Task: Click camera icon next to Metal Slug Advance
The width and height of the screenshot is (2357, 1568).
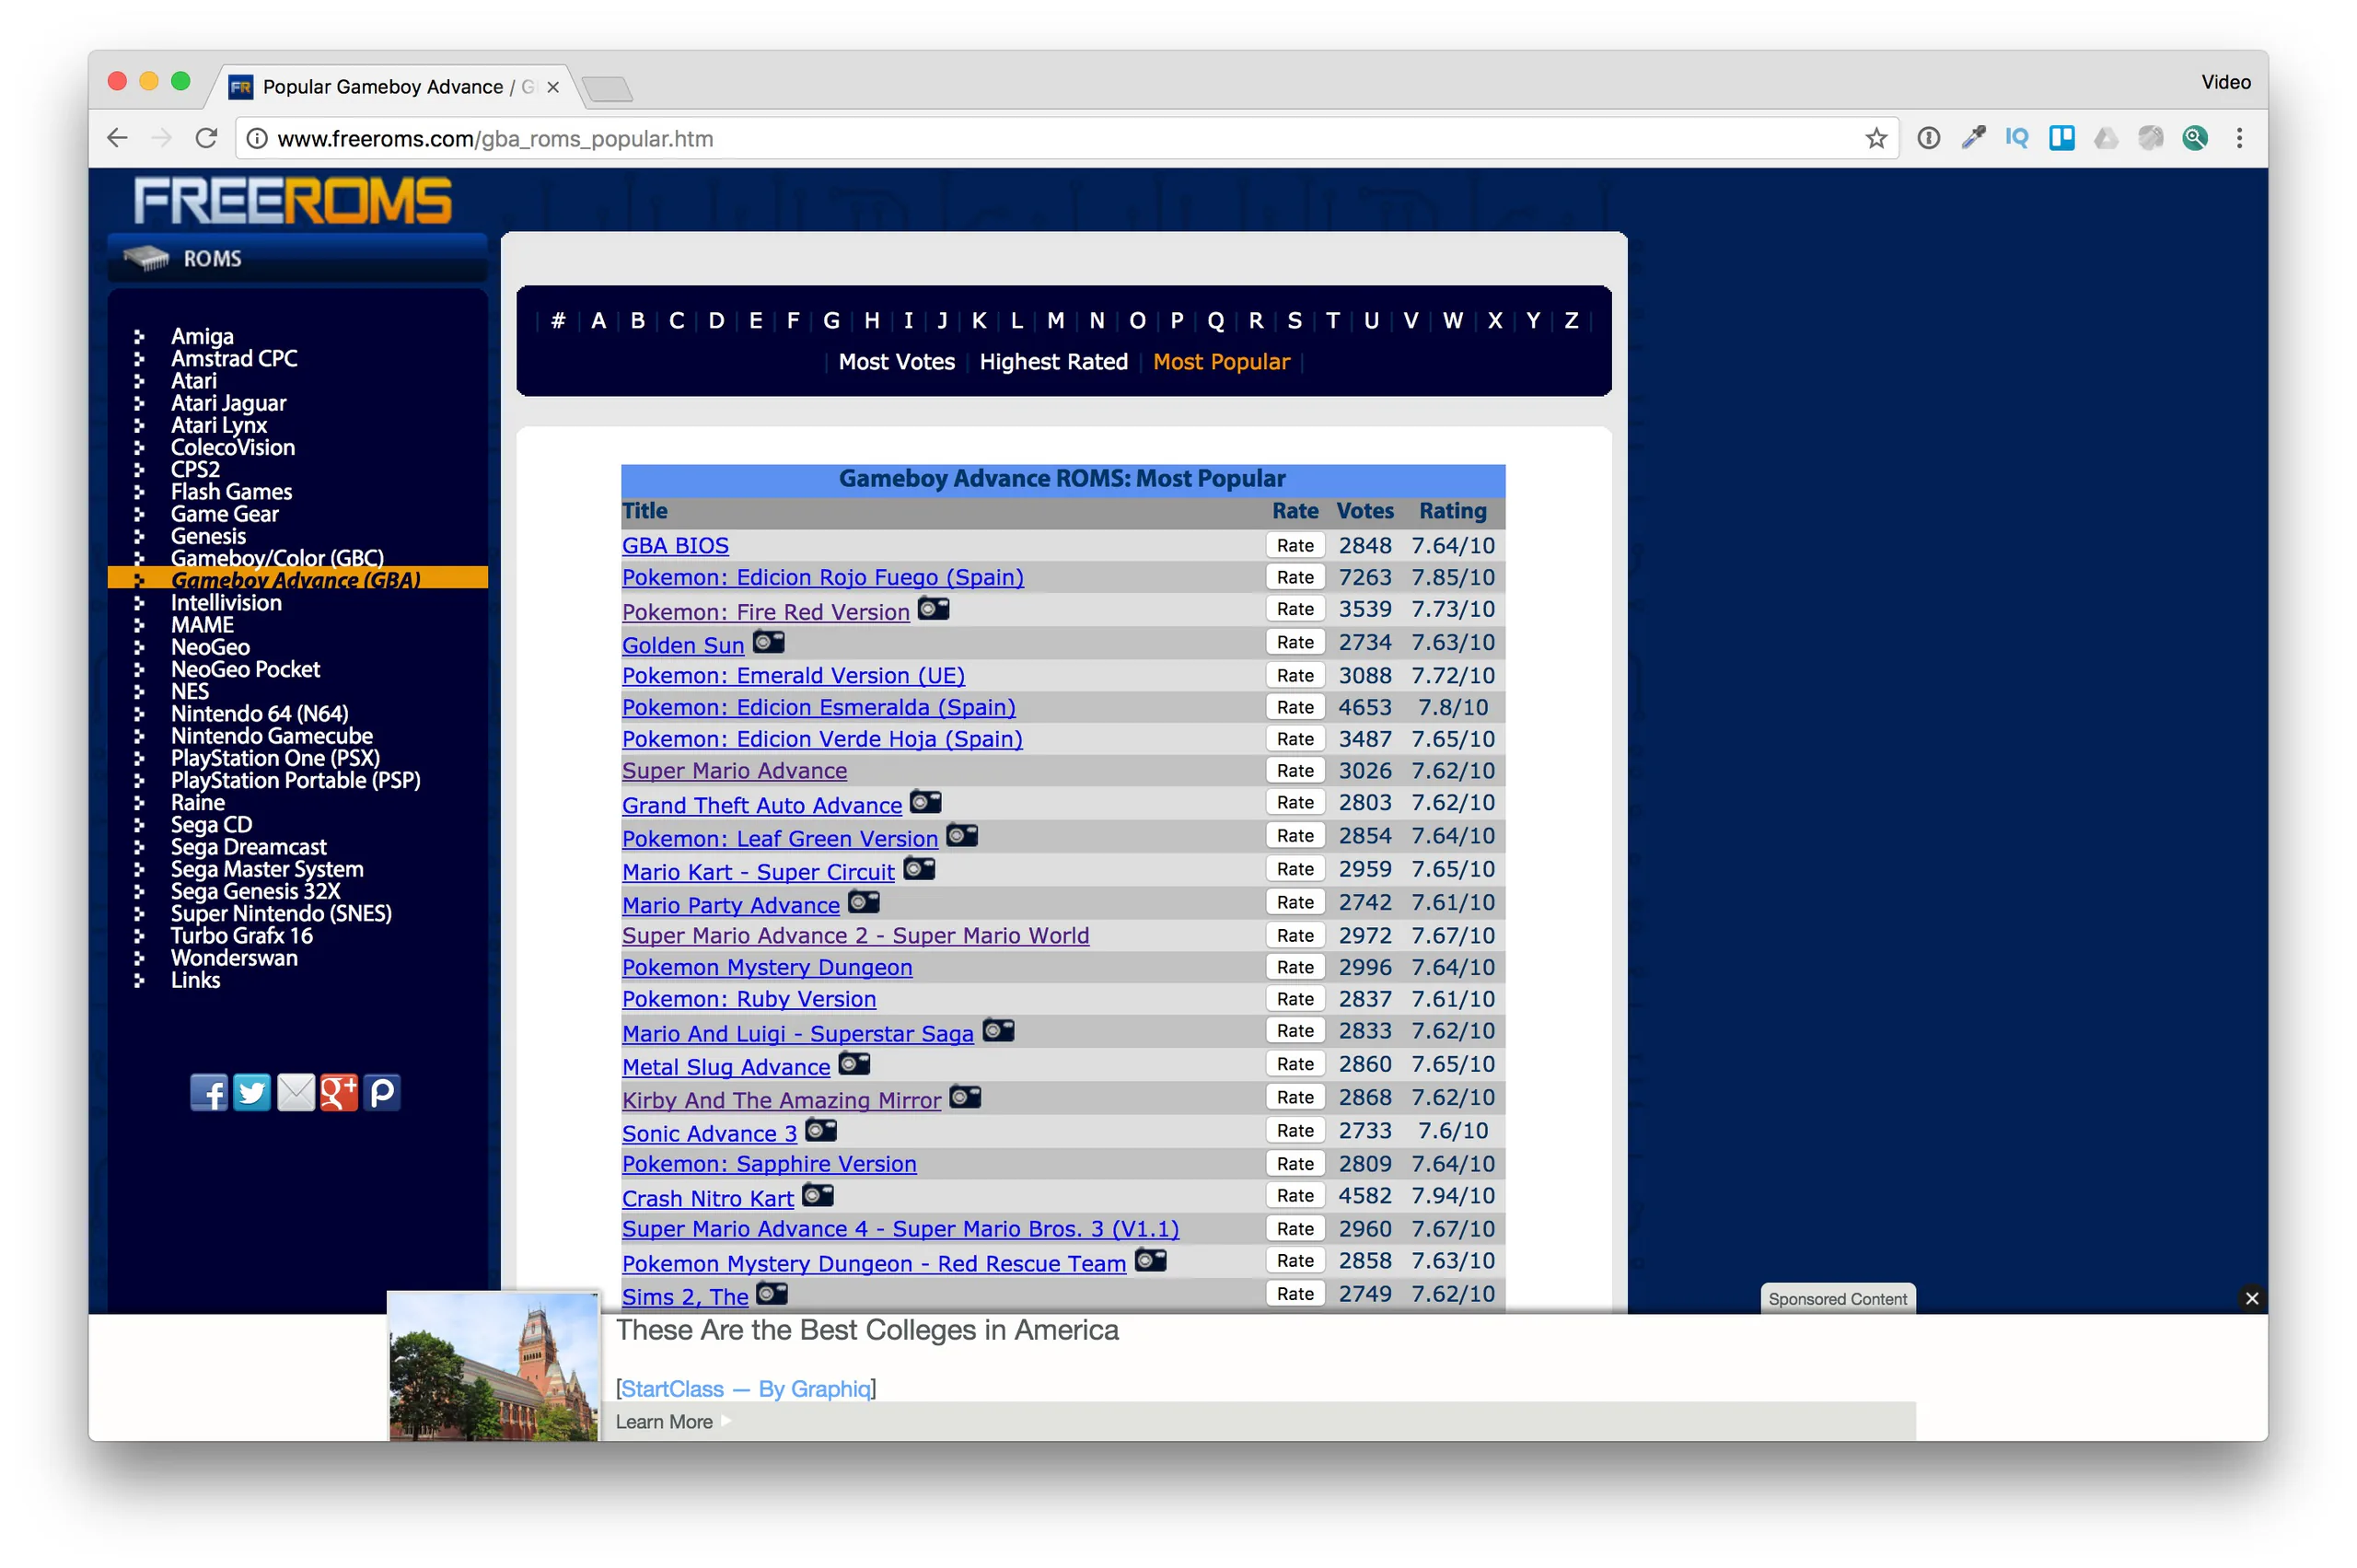Action: 854,1063
